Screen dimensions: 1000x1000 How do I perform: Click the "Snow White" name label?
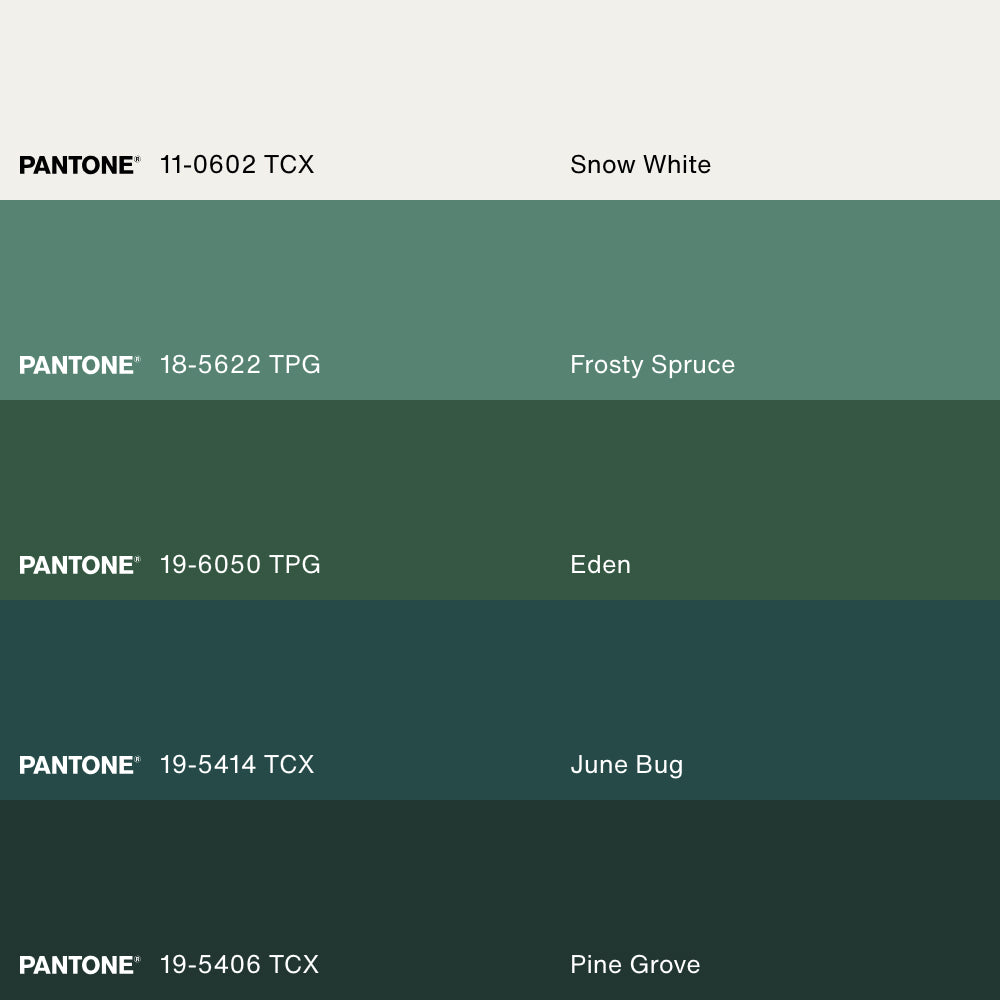pyautogui.click(x=640, y=165)
